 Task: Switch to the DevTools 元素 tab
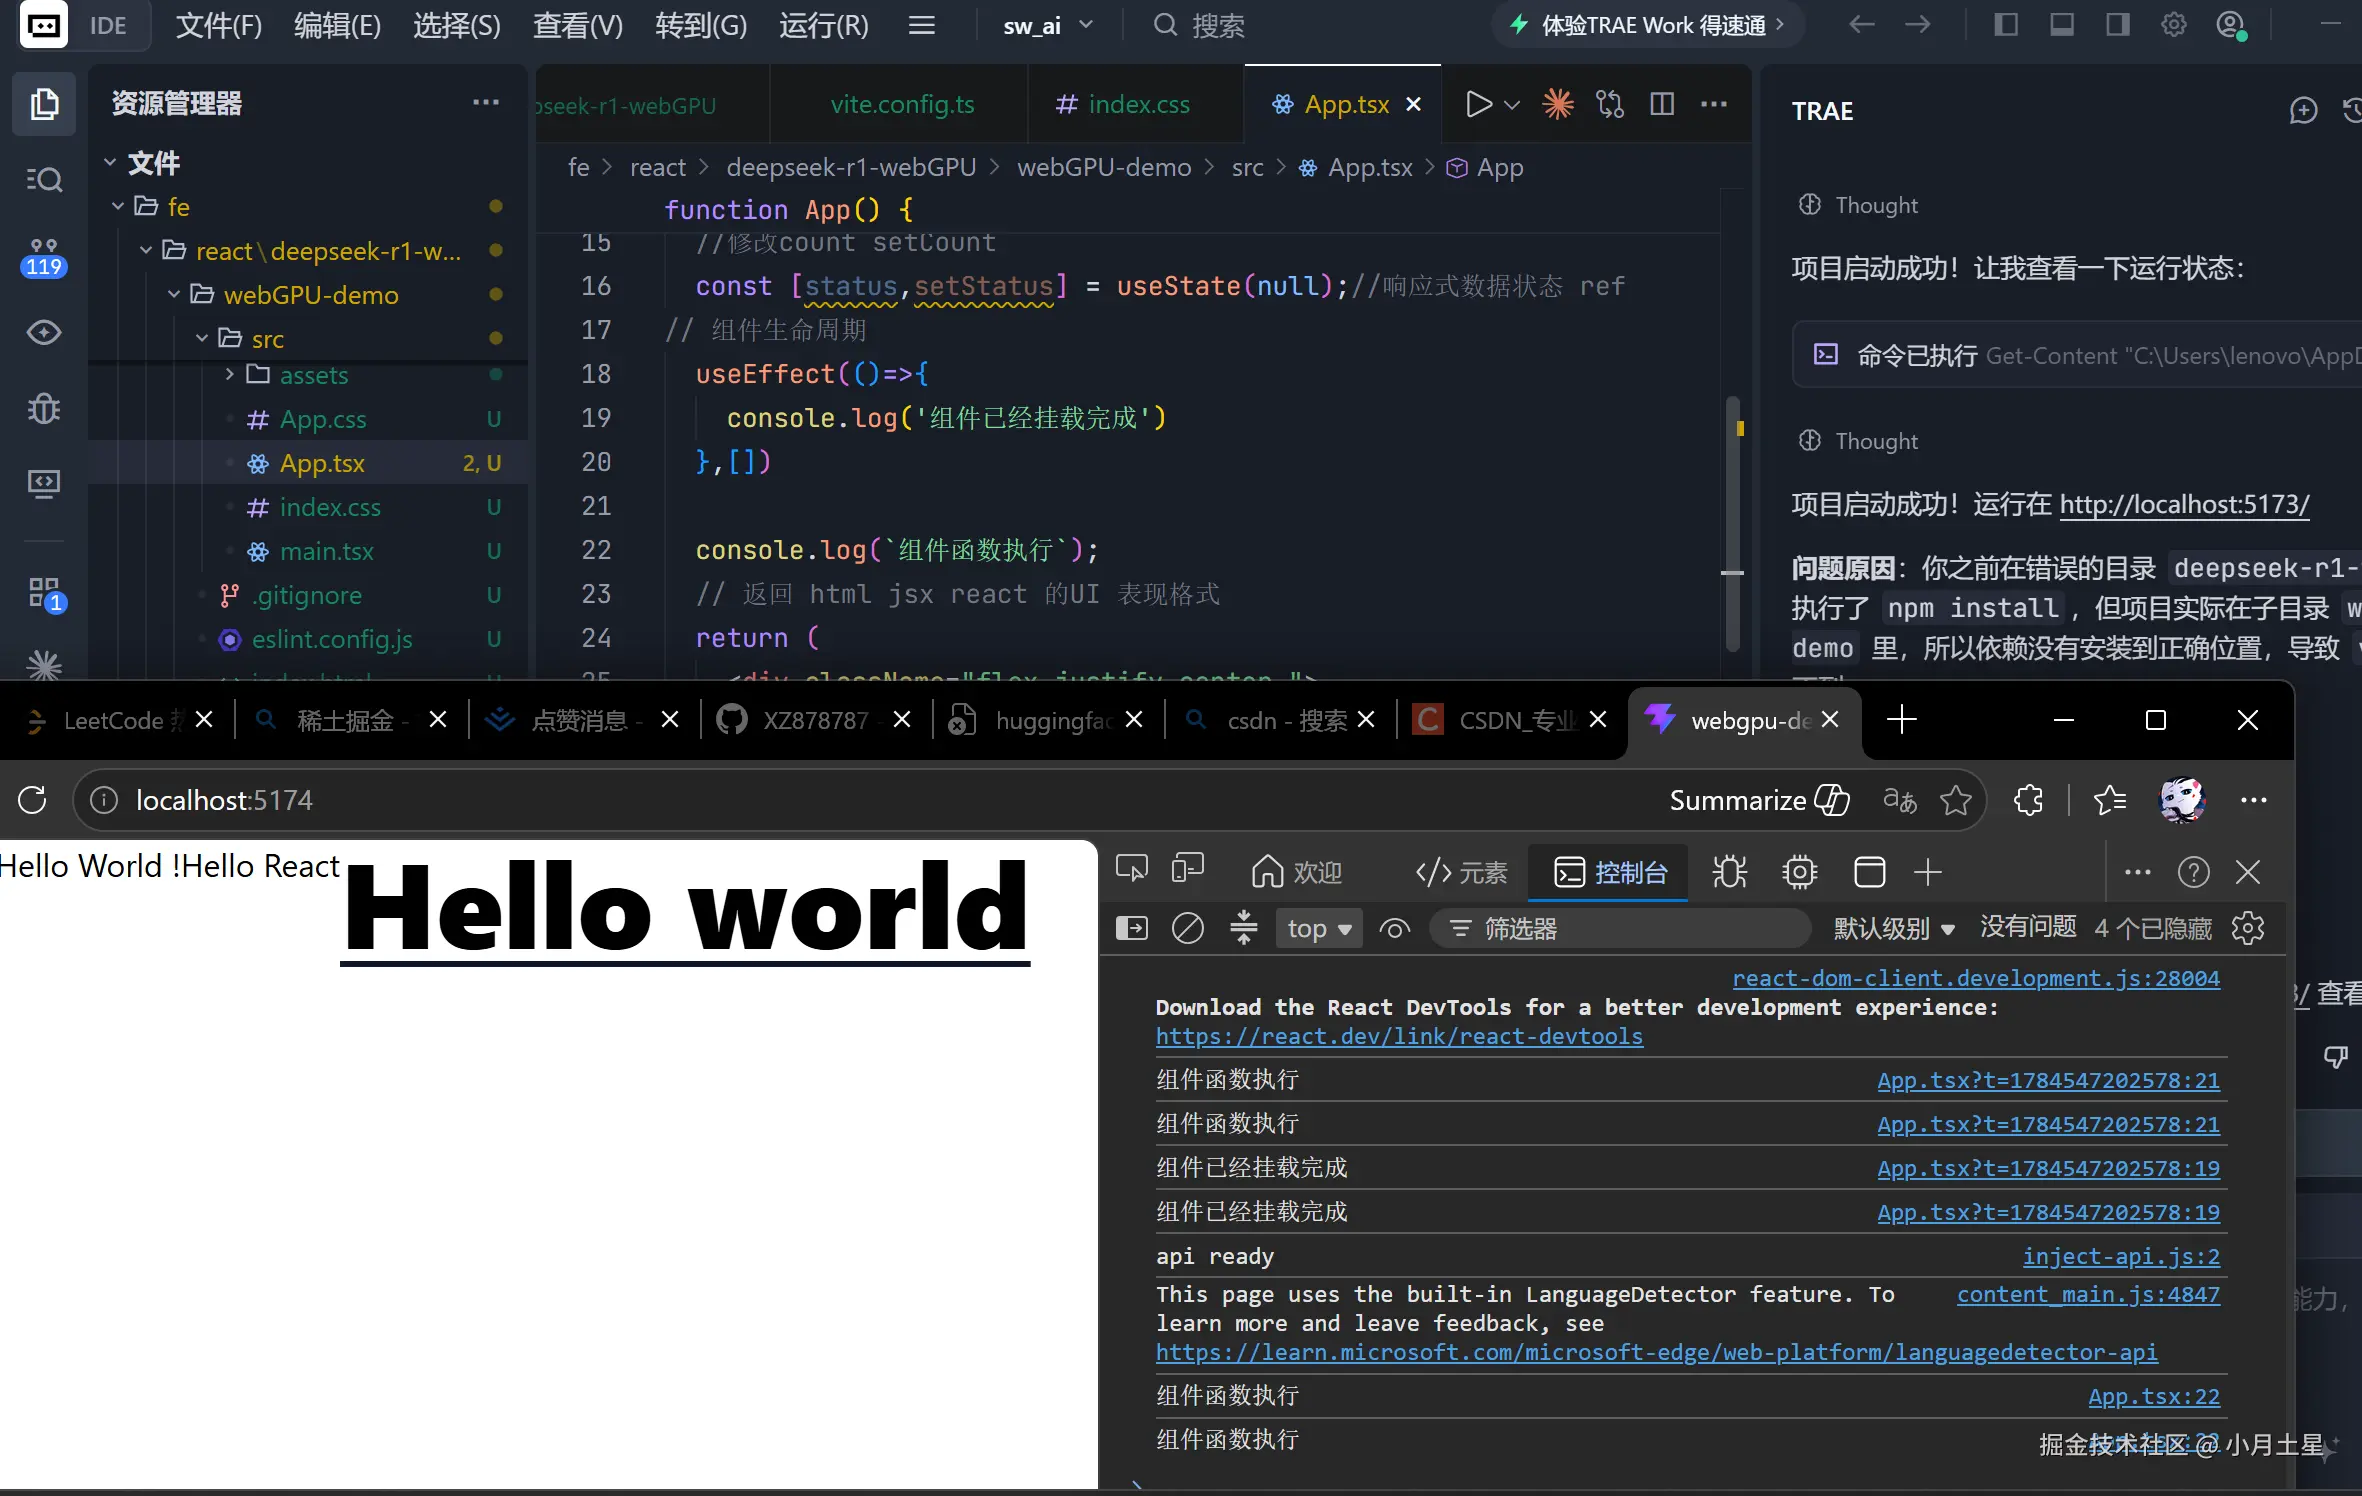(1462, 873)
